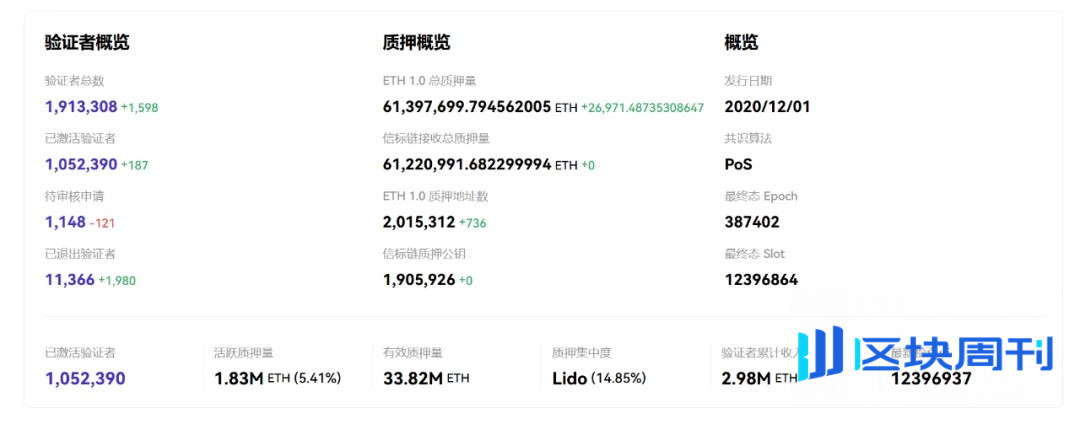Screen dimensions: 1080x424
Task: Click the 质押概览 section heading
Action: (417, 43)
